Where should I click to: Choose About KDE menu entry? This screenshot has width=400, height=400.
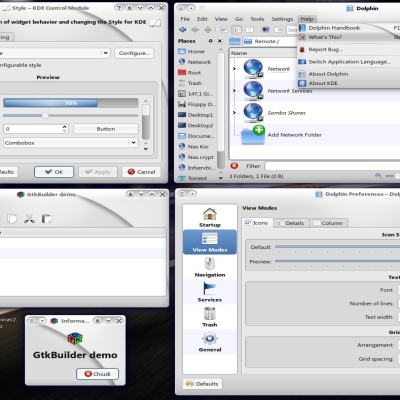[348, 83]
